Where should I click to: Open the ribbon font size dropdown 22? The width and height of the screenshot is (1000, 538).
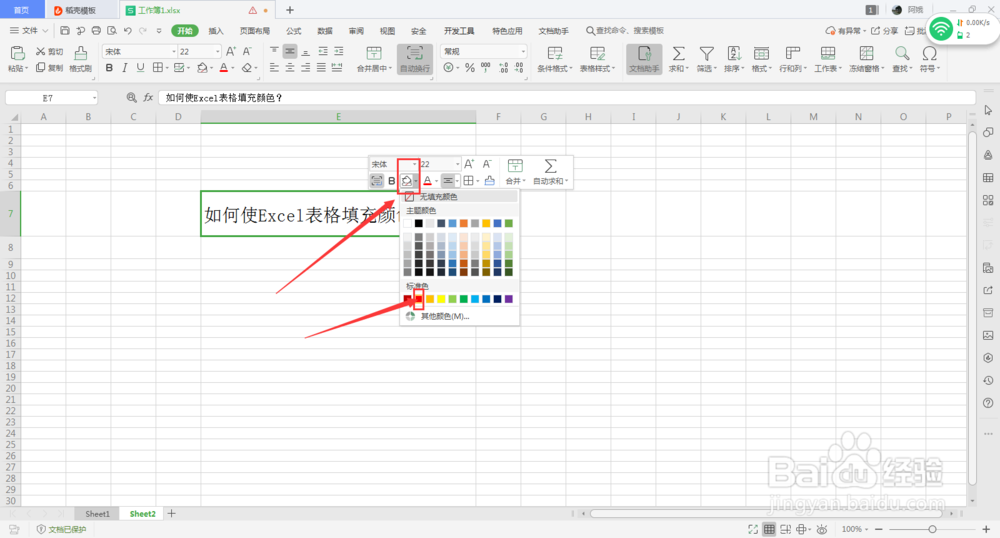pyautogui.click(x=217, y=52)
